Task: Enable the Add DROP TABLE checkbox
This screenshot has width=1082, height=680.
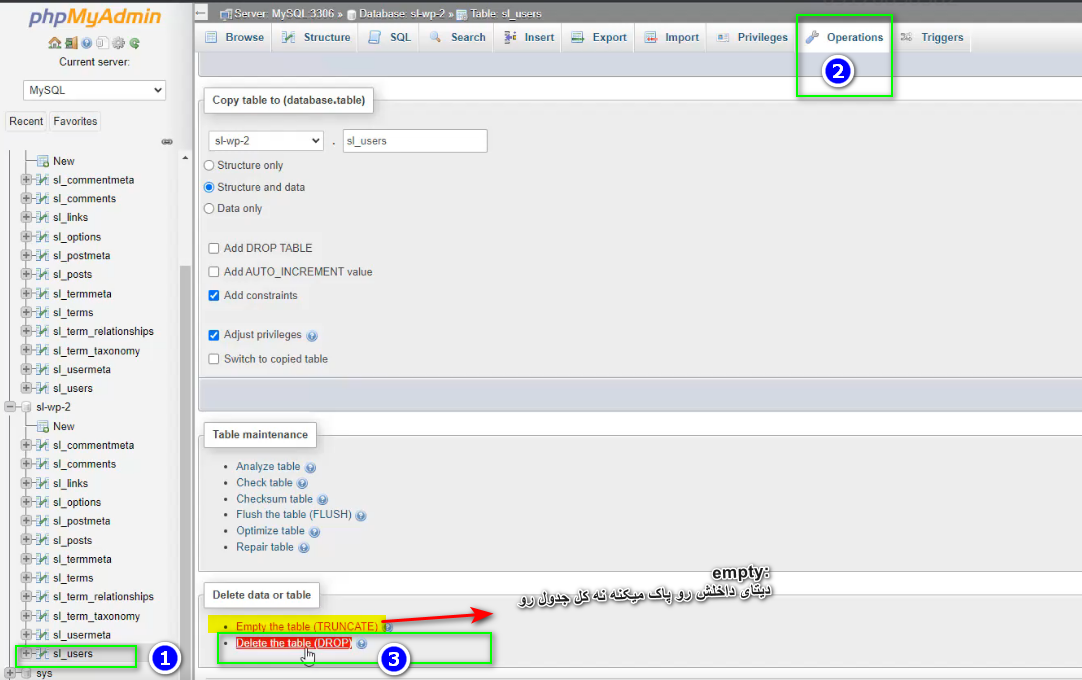Action: [x=214, y=249]
